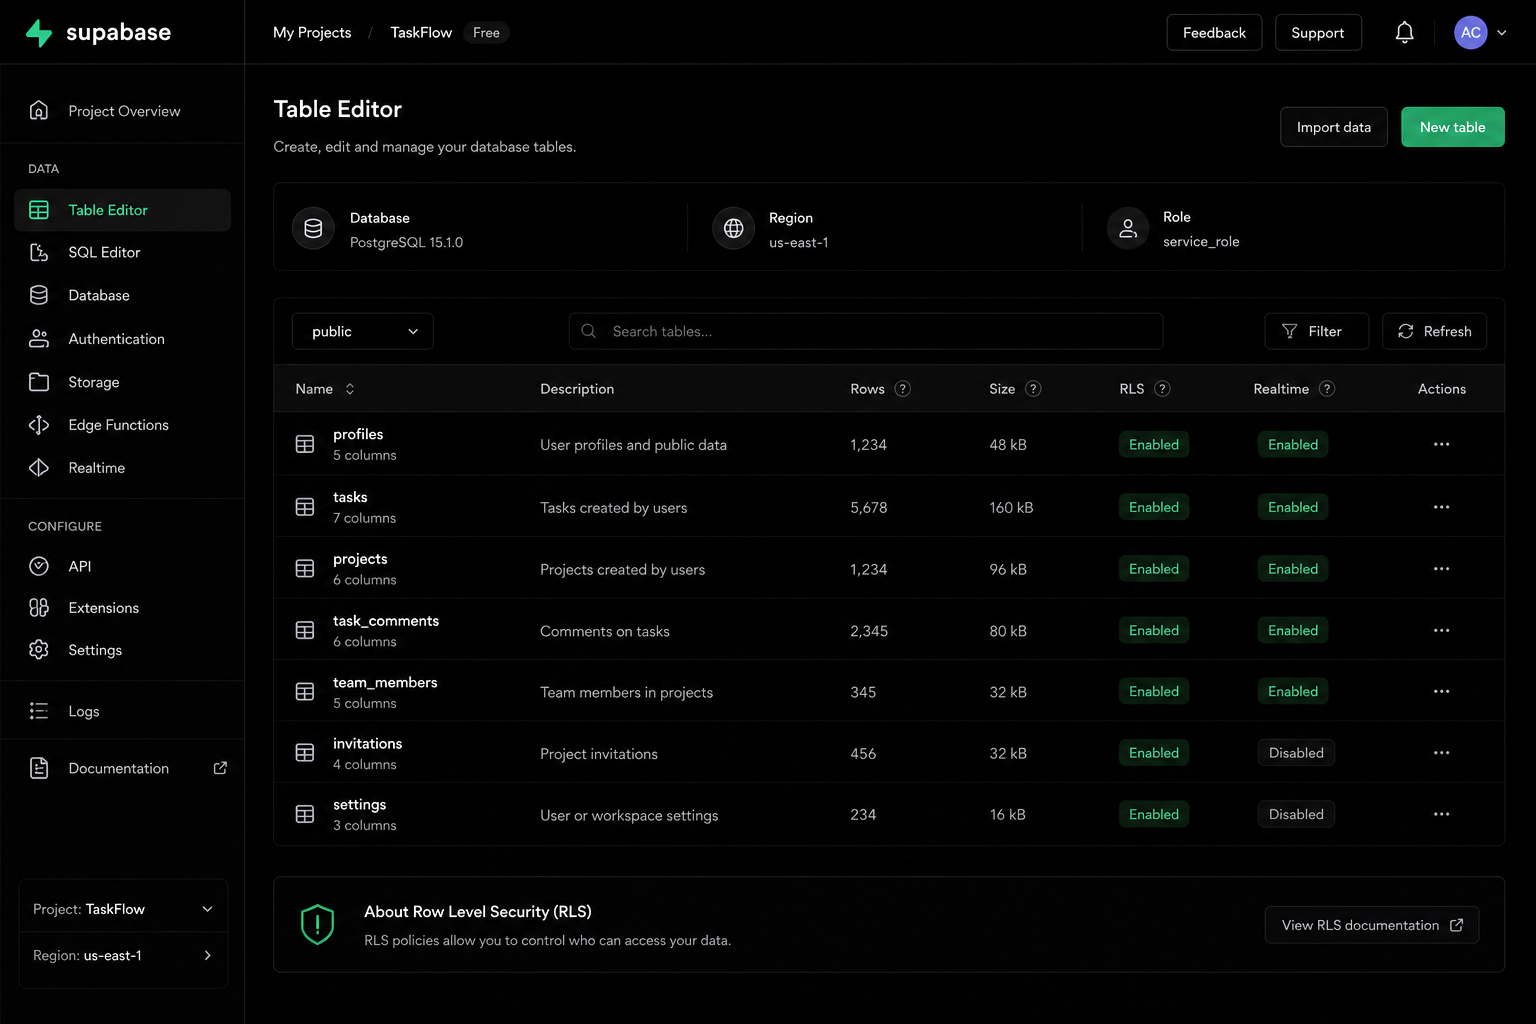Viewport: 1536px width, 1024px height.
Task: Open Table Editor in sidebar
Action: pyautogui.click(x=122, y=210)
